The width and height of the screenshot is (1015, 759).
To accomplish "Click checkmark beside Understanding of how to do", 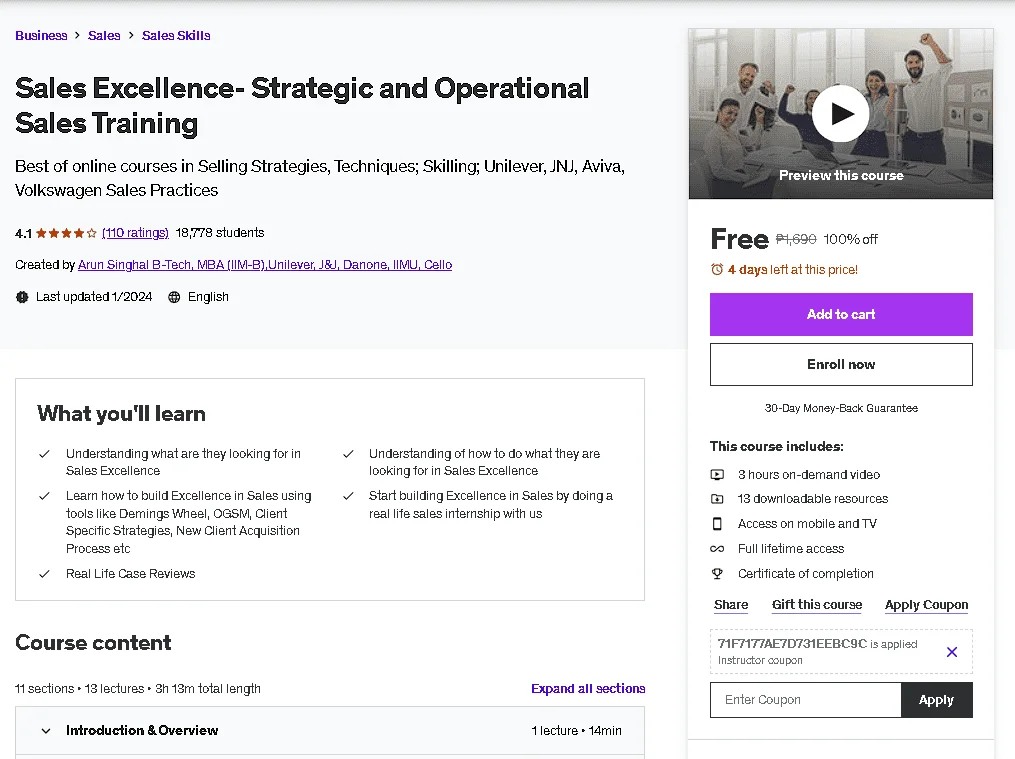I will [x=348, y=454].
